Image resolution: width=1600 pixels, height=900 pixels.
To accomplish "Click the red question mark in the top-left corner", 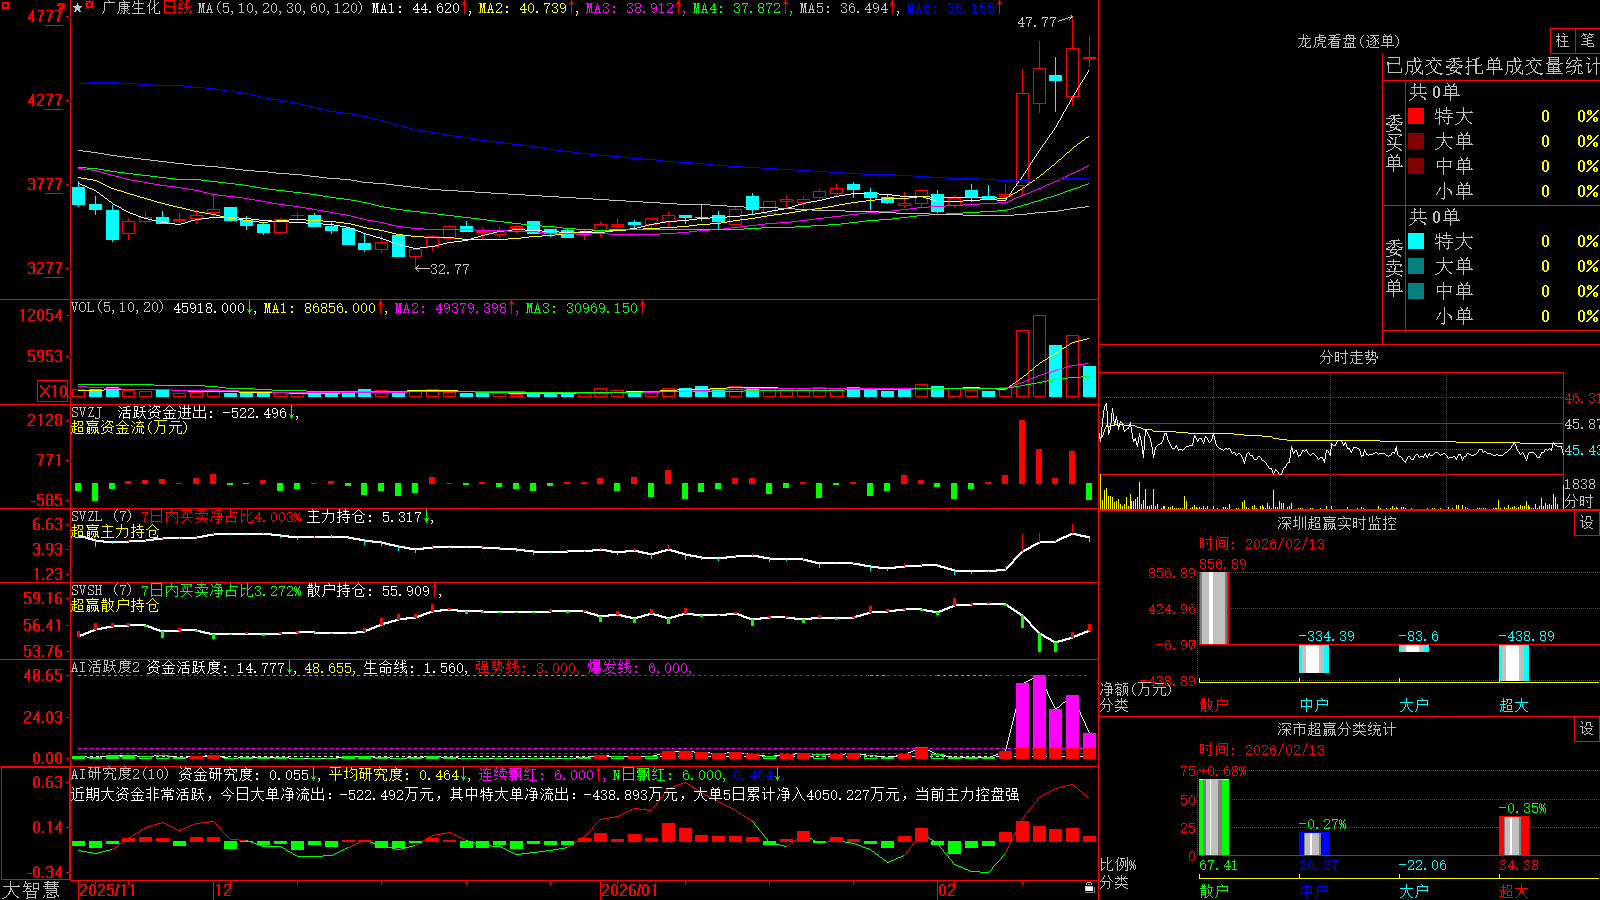I will click(x=61, y=8).
